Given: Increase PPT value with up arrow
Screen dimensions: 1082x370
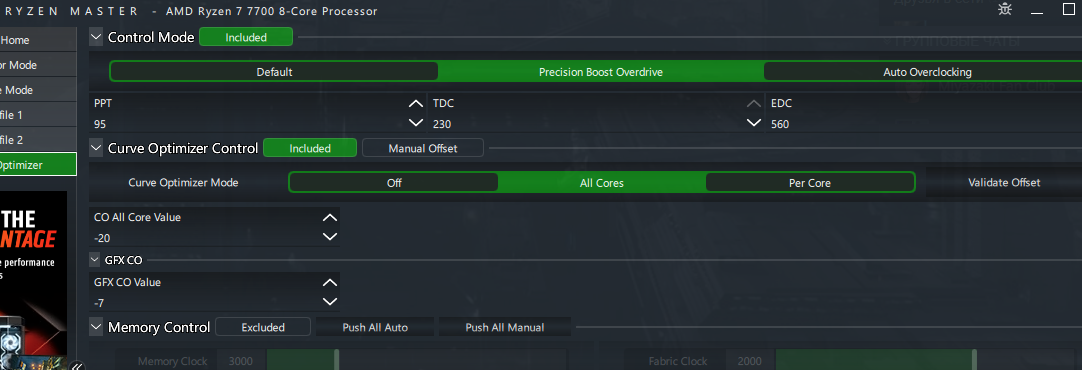Looking at the screenshot, I should (x=415, y=104).
